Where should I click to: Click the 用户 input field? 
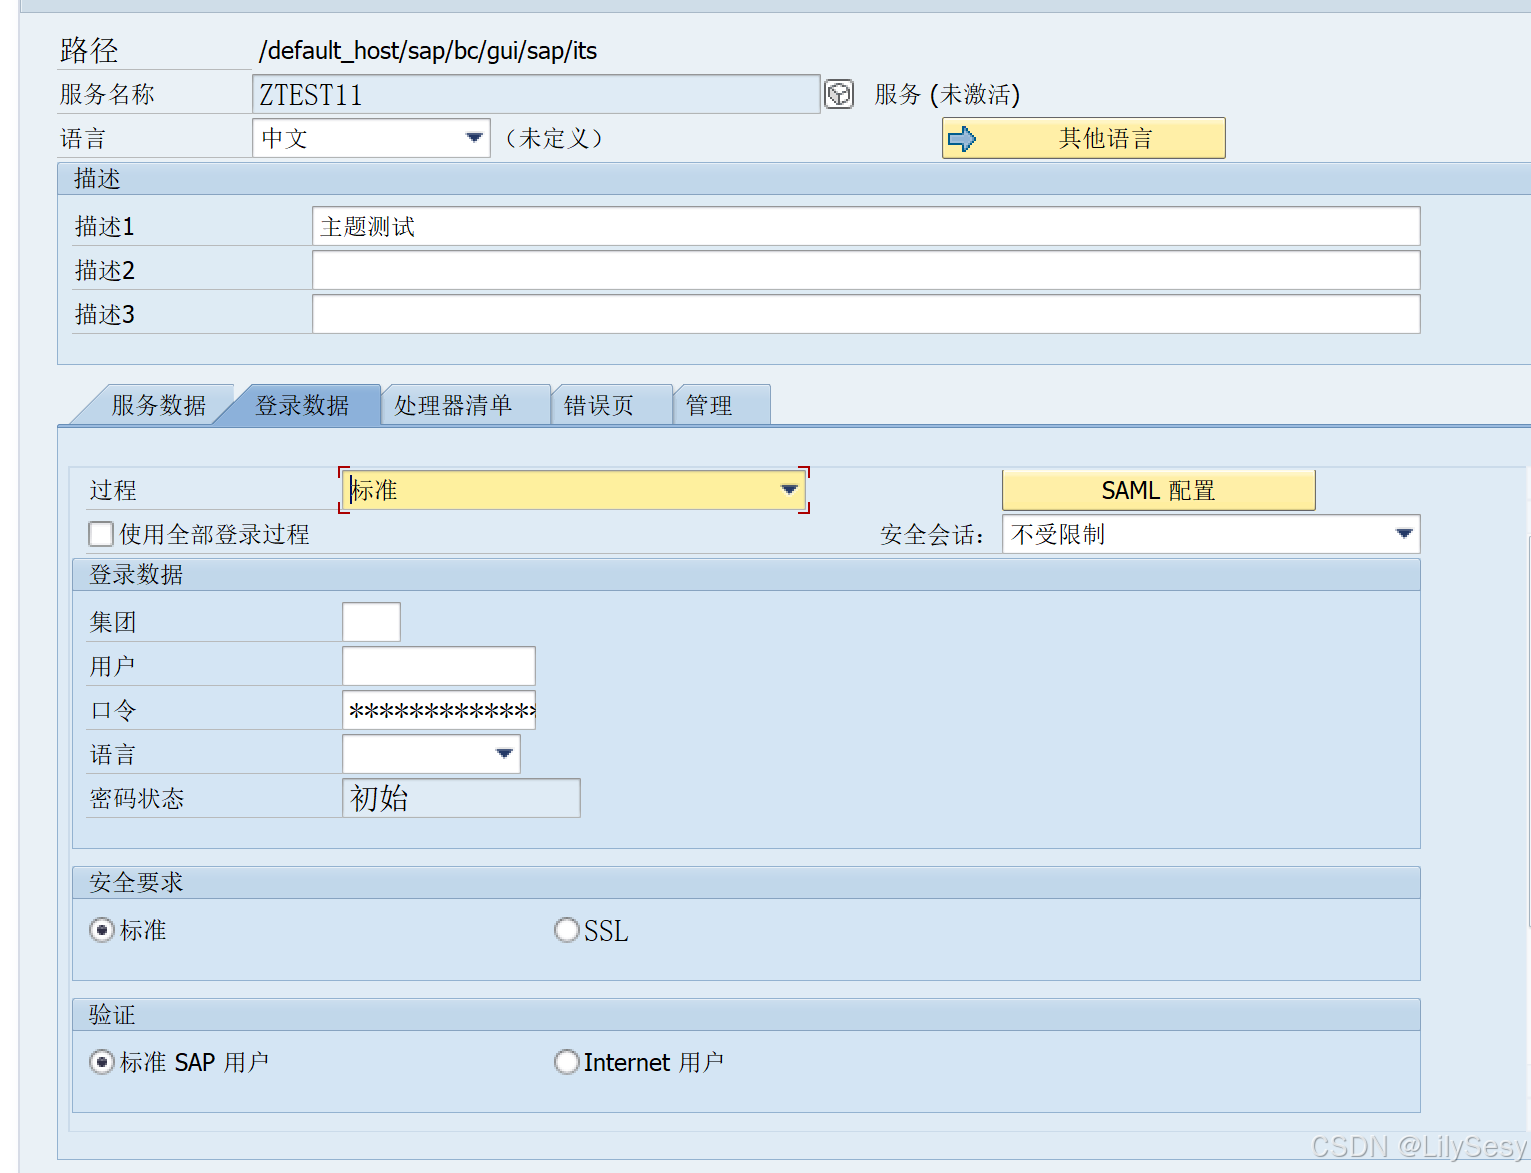[438, 665]
